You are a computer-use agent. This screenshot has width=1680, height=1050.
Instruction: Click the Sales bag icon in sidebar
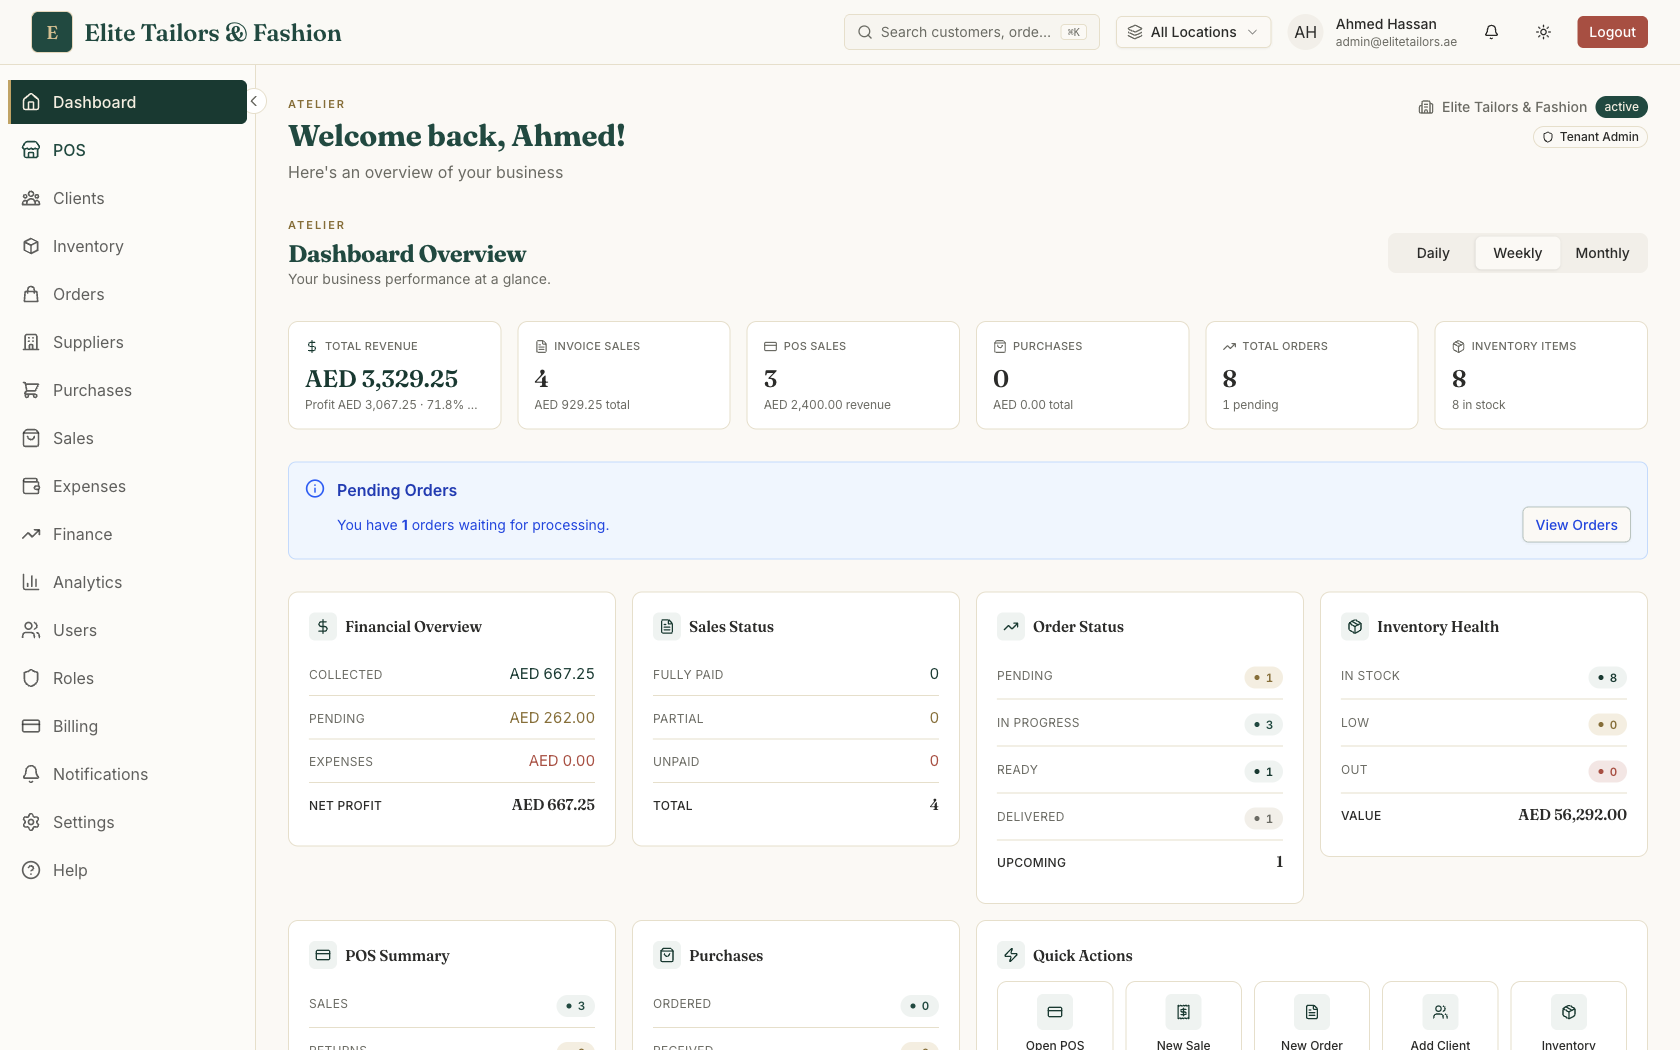click(x=31, y=438)
